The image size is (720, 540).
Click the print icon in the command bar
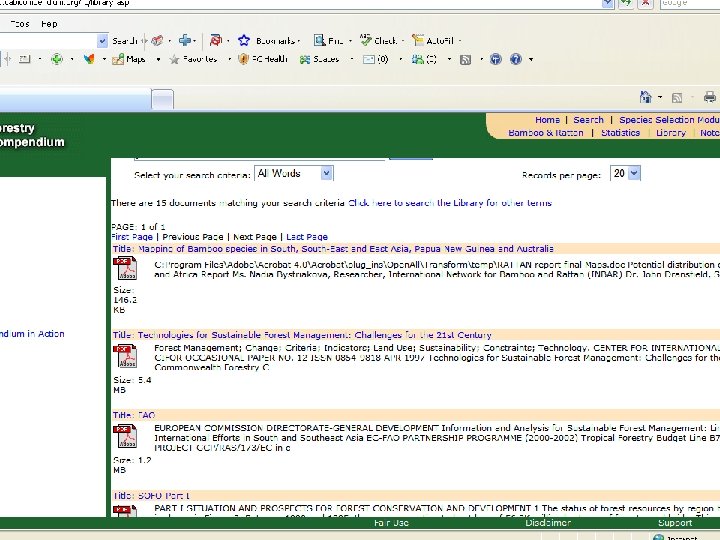point(709,97)
